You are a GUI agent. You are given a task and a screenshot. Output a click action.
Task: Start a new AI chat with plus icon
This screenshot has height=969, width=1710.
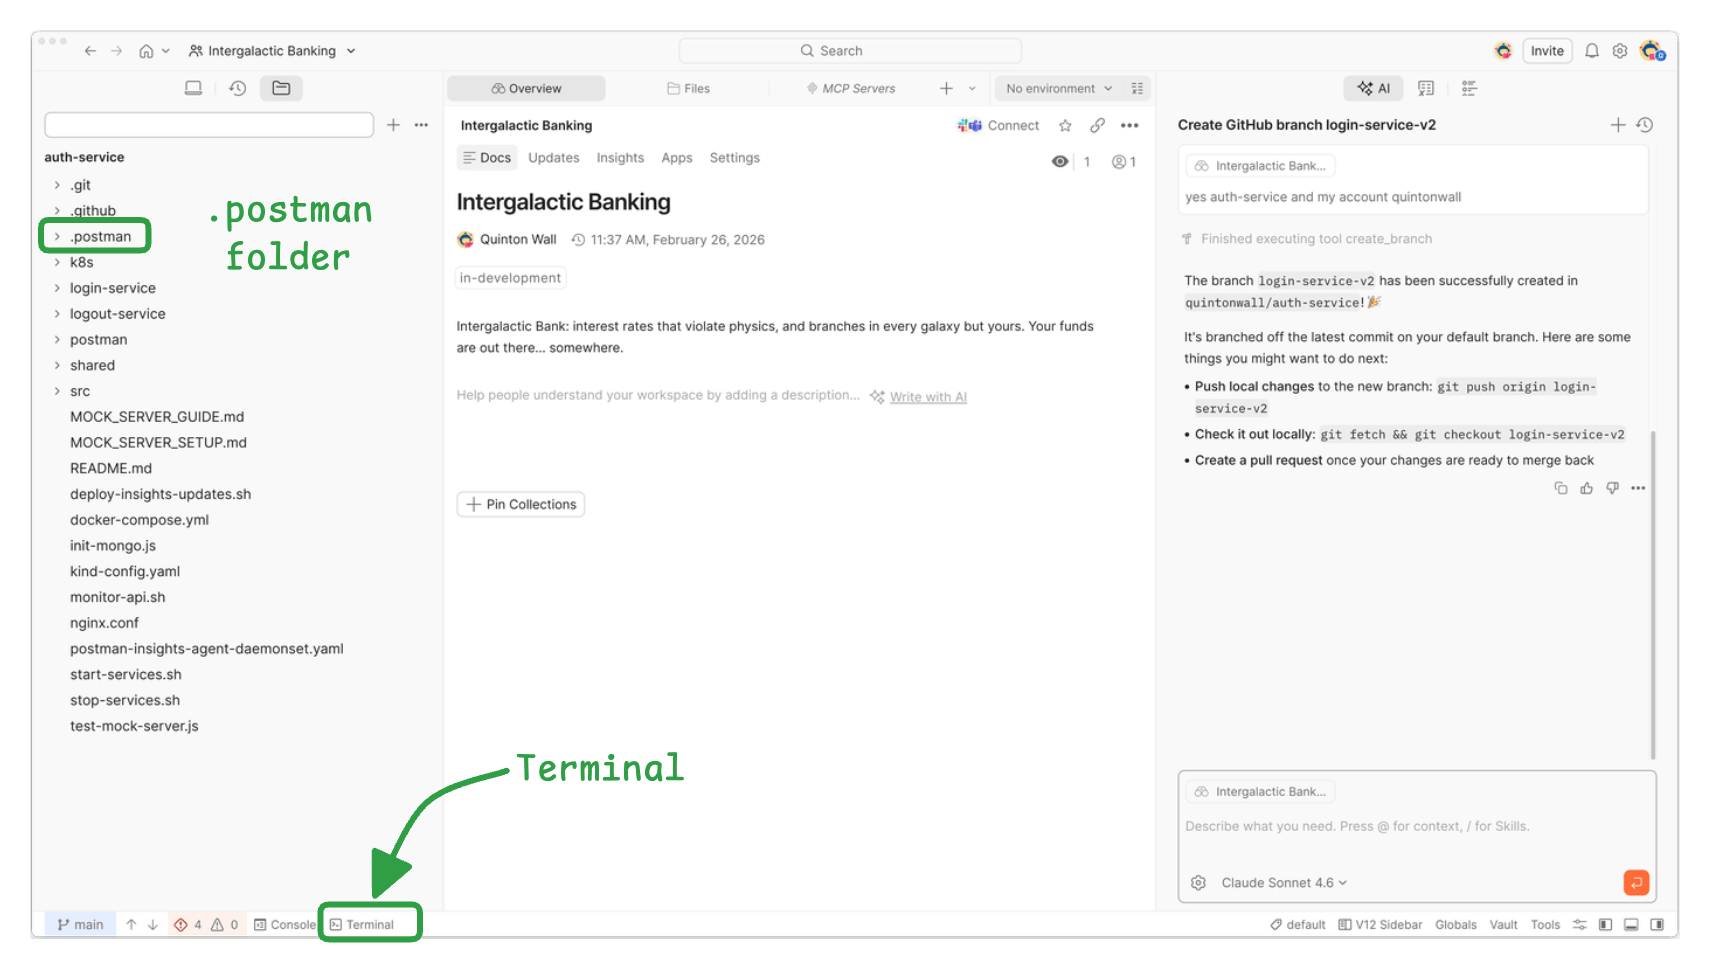tap(1618, 125)
